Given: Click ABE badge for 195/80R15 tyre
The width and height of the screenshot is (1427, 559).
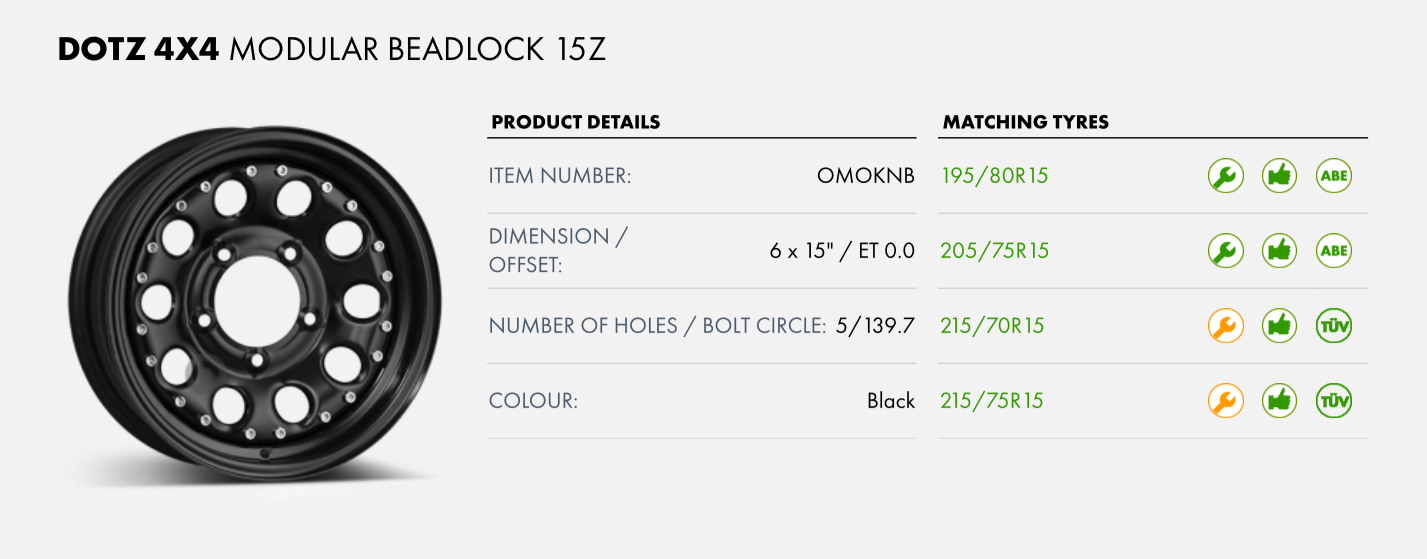Looking at the screenshot, I should coord(1334,176).
